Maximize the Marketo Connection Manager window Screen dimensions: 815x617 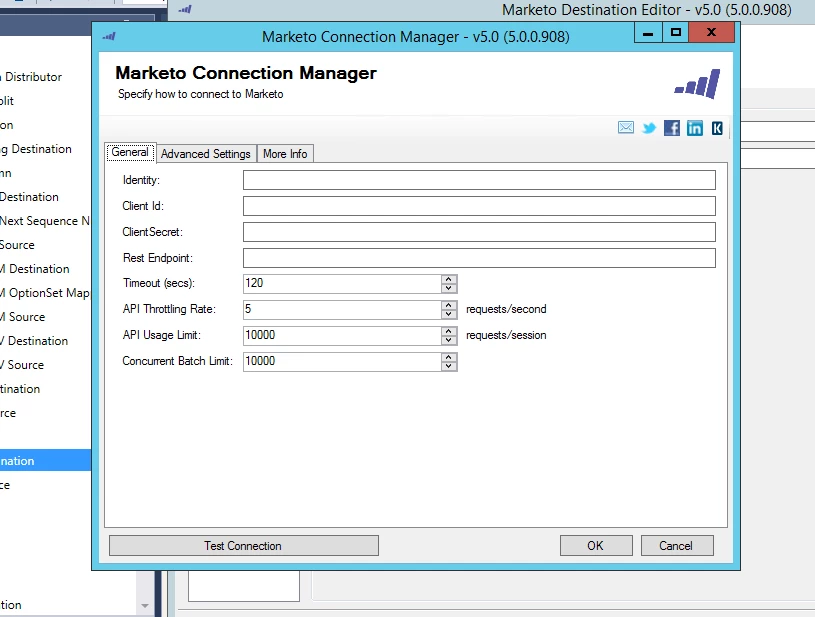676,33
